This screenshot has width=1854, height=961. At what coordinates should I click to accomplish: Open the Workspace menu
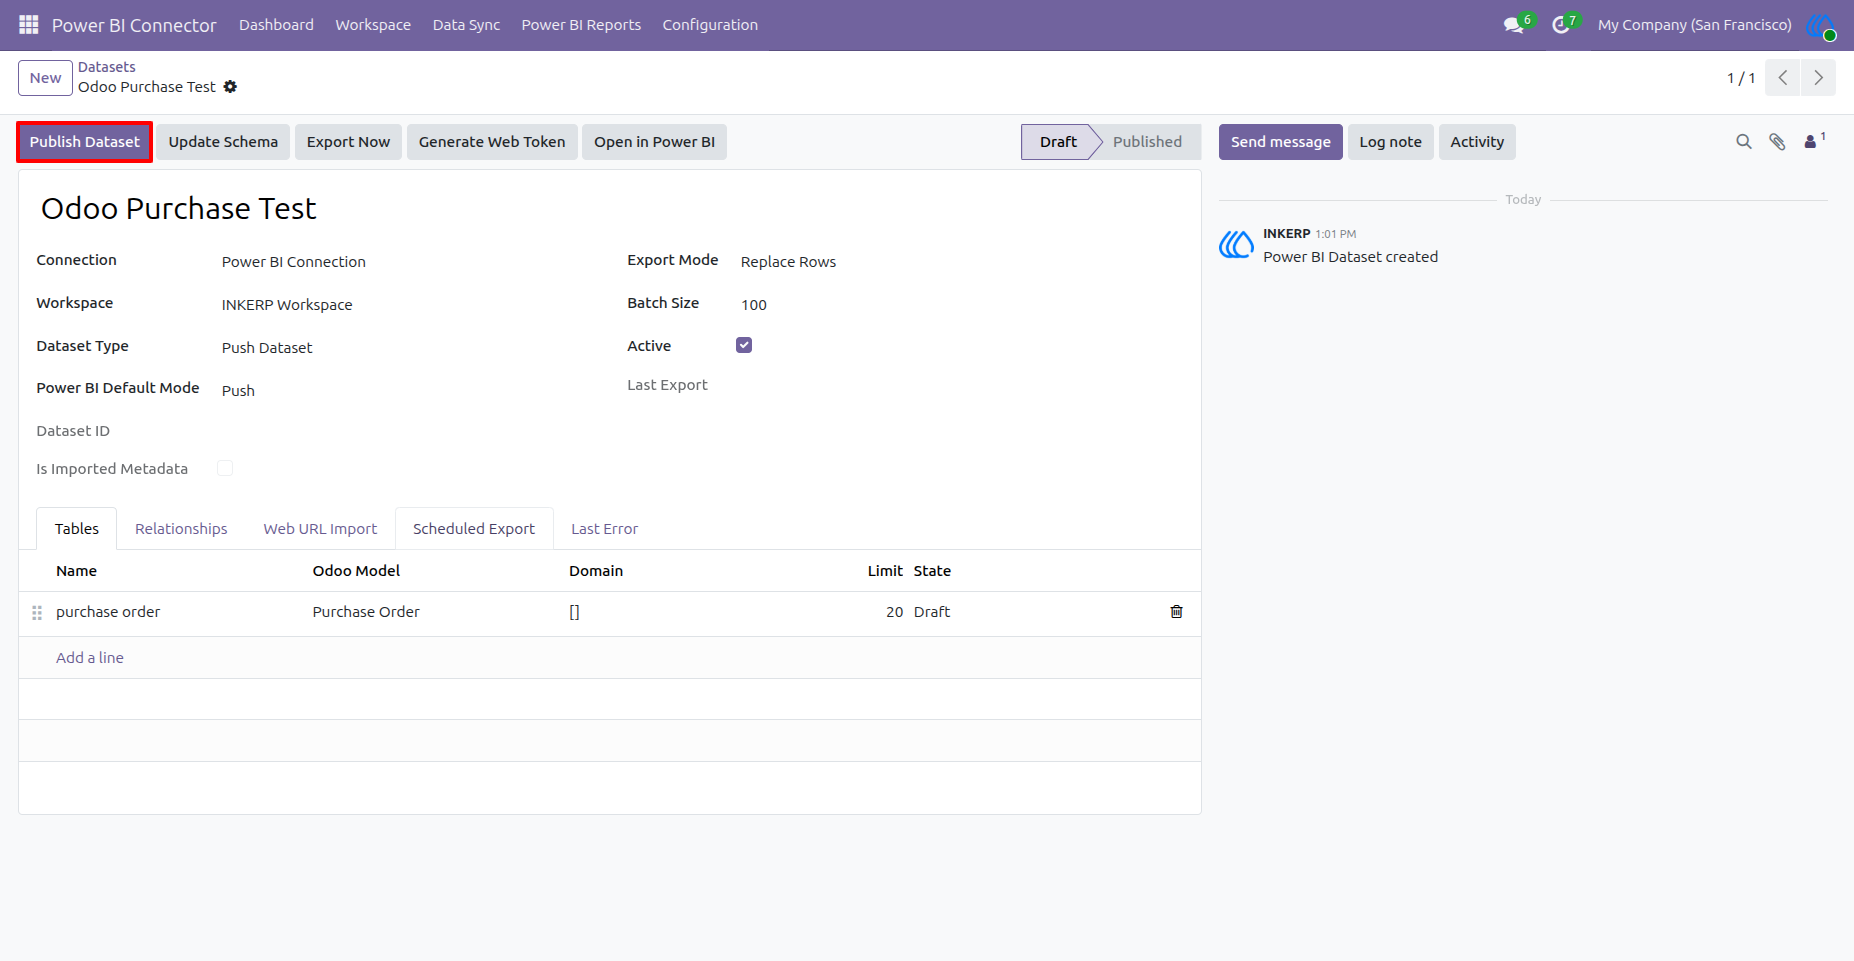pos(373,25)
